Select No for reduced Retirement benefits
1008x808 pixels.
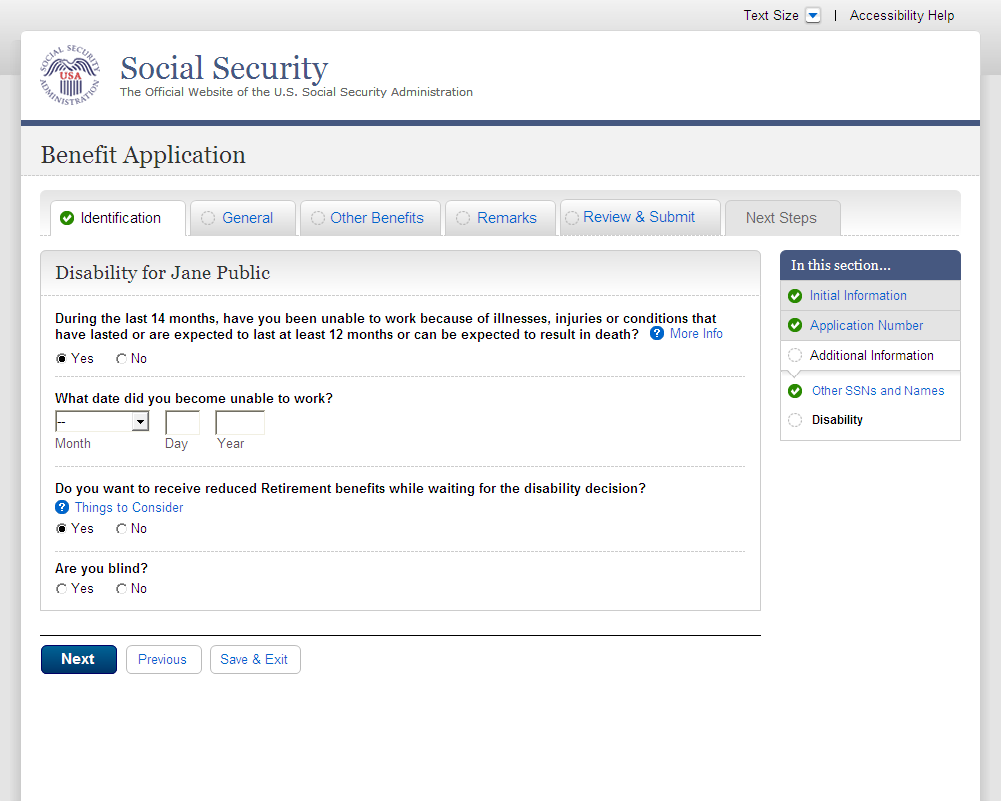[122, 529]
